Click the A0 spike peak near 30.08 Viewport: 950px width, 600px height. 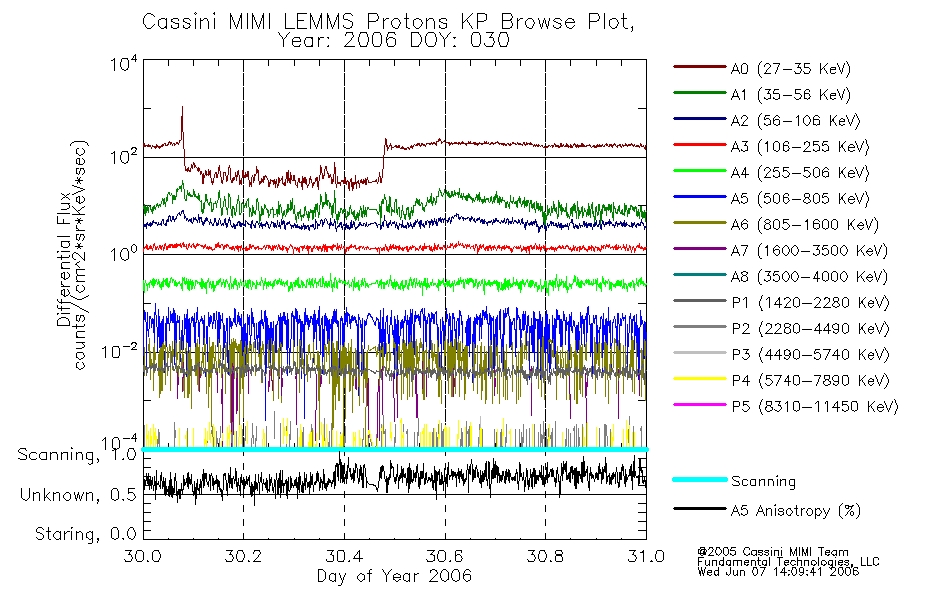182,108
